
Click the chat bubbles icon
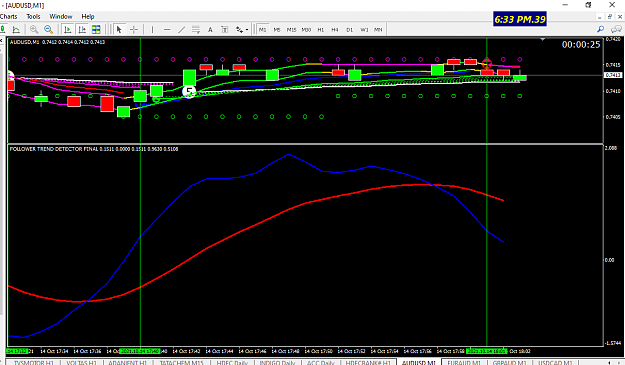point(616,29)
